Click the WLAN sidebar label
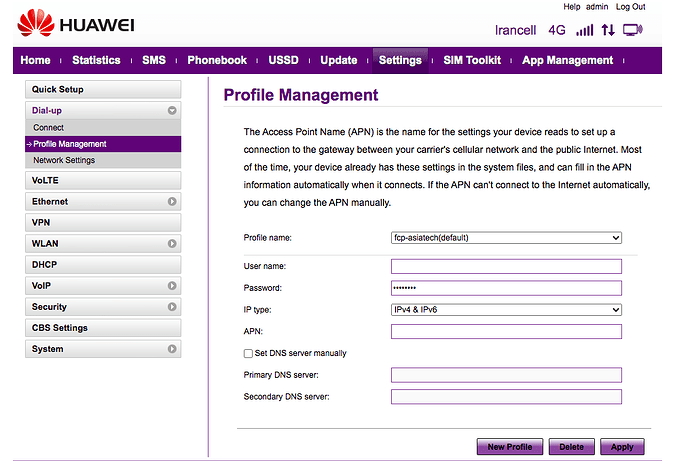690x461 pixels. [x=45, y=244]
